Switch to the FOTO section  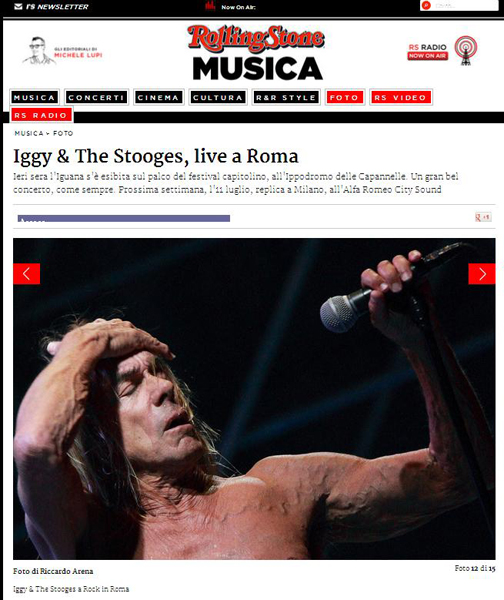tap(344, 98)
